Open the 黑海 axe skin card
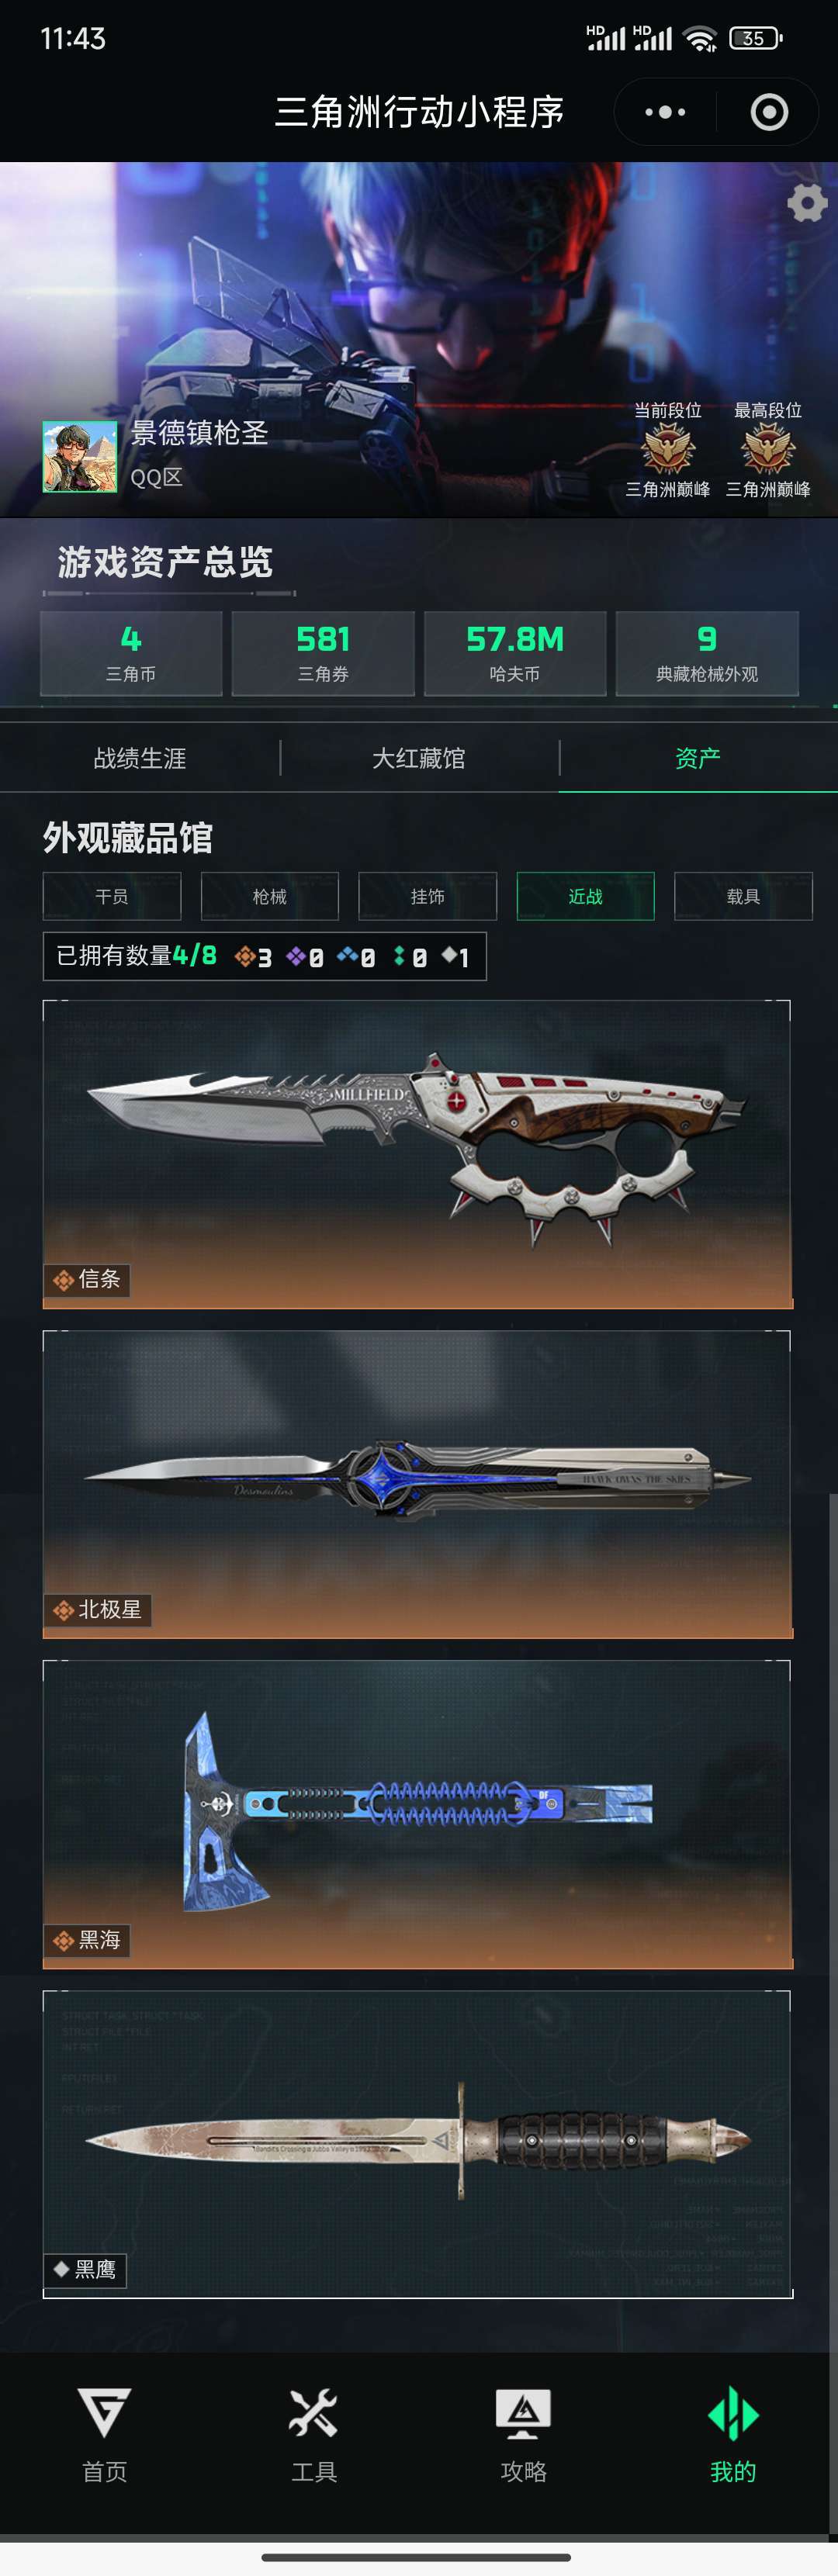Image resolution: width=838 pixels, height=2576 pixels. (418, 1815)
